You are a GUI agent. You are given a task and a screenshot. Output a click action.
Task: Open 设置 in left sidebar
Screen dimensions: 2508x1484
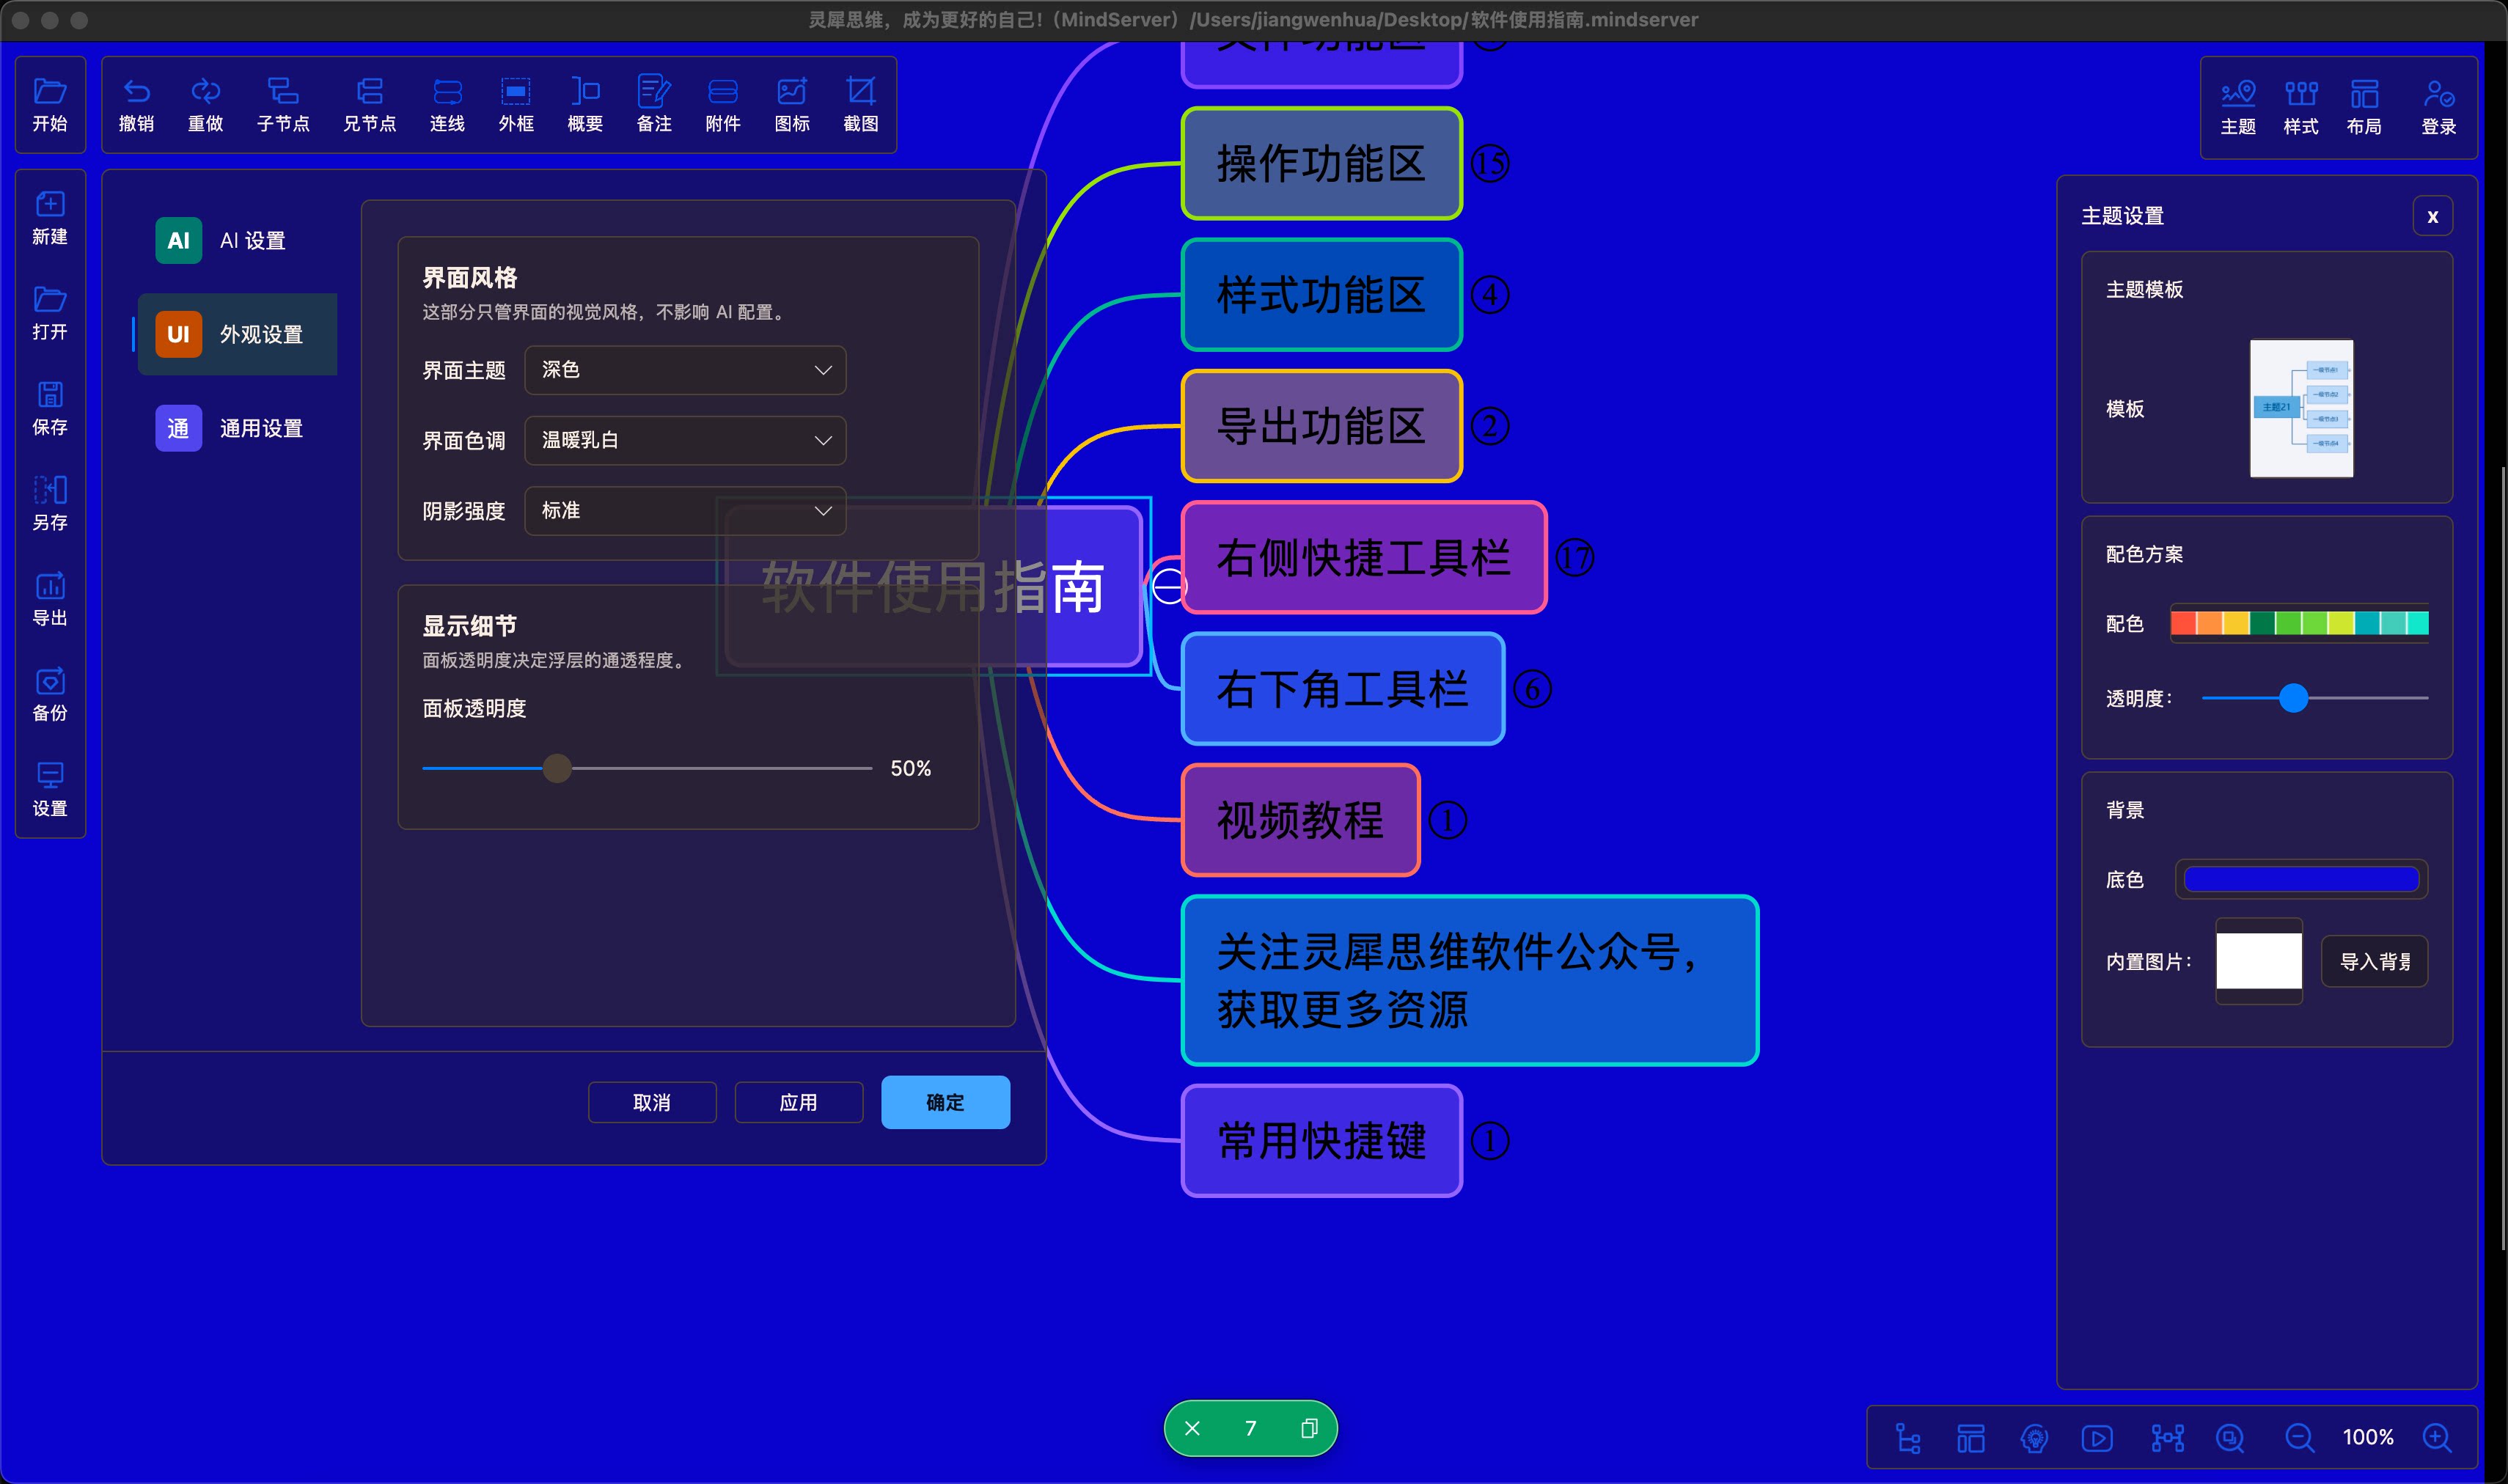coord(50,789)
